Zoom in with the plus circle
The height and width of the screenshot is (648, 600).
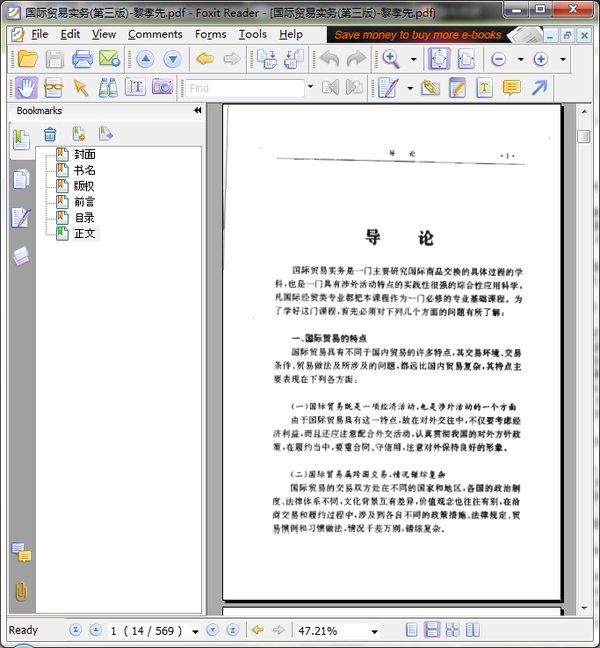click(541, 59)
